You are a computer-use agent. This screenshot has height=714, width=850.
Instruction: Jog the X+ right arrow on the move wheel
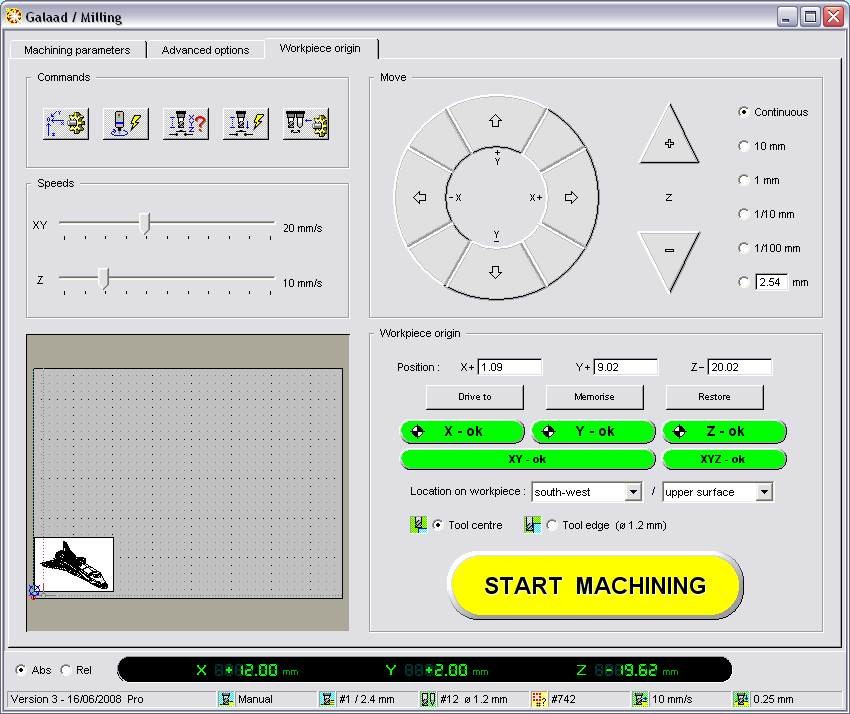point(571,198)
